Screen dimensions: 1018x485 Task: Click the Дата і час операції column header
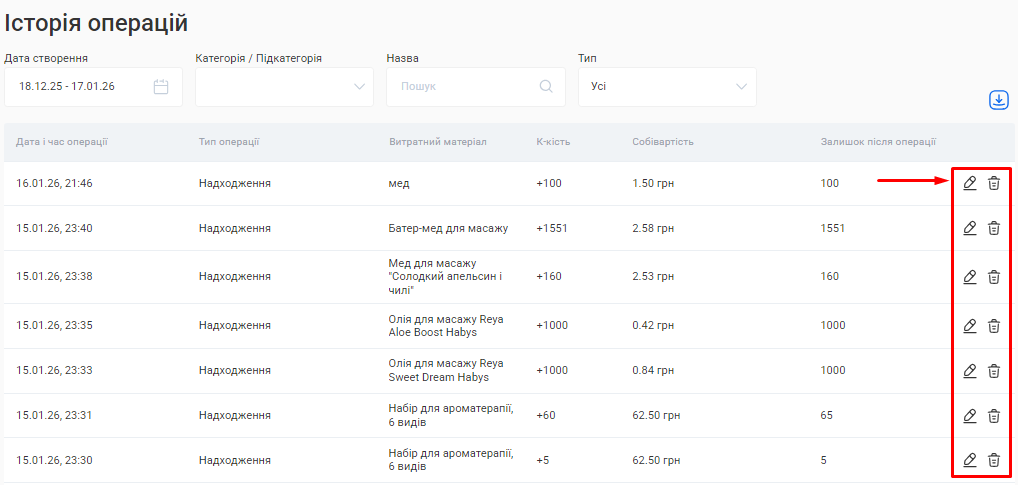click(62, 142)
